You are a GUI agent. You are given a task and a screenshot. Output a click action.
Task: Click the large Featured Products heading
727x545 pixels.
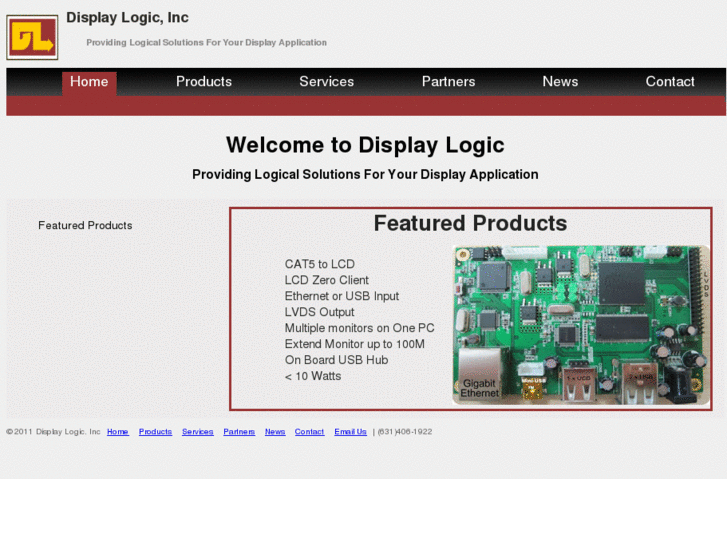point(470,223)
